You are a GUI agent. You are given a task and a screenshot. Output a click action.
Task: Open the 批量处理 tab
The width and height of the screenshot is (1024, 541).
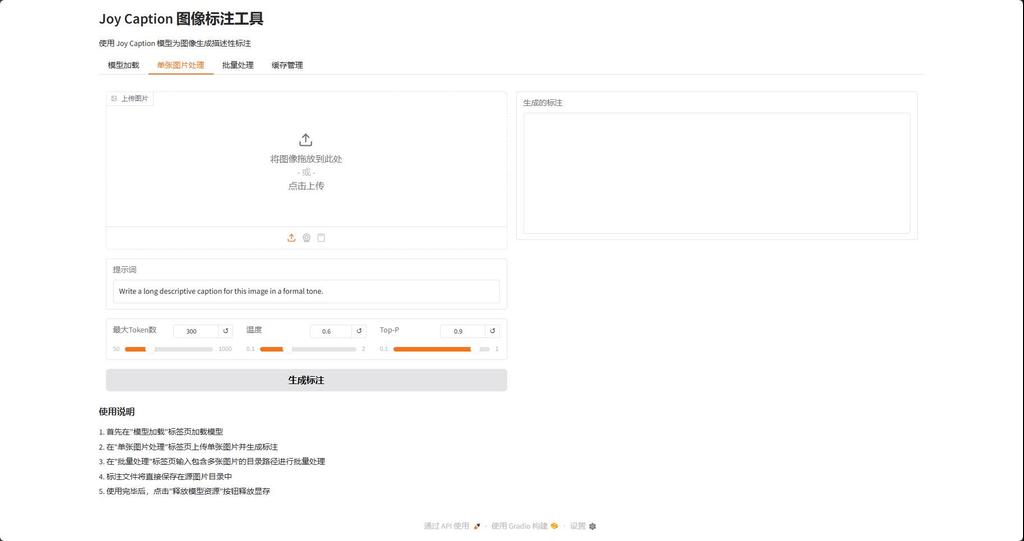pyautogui.click(x=238, y=65)
